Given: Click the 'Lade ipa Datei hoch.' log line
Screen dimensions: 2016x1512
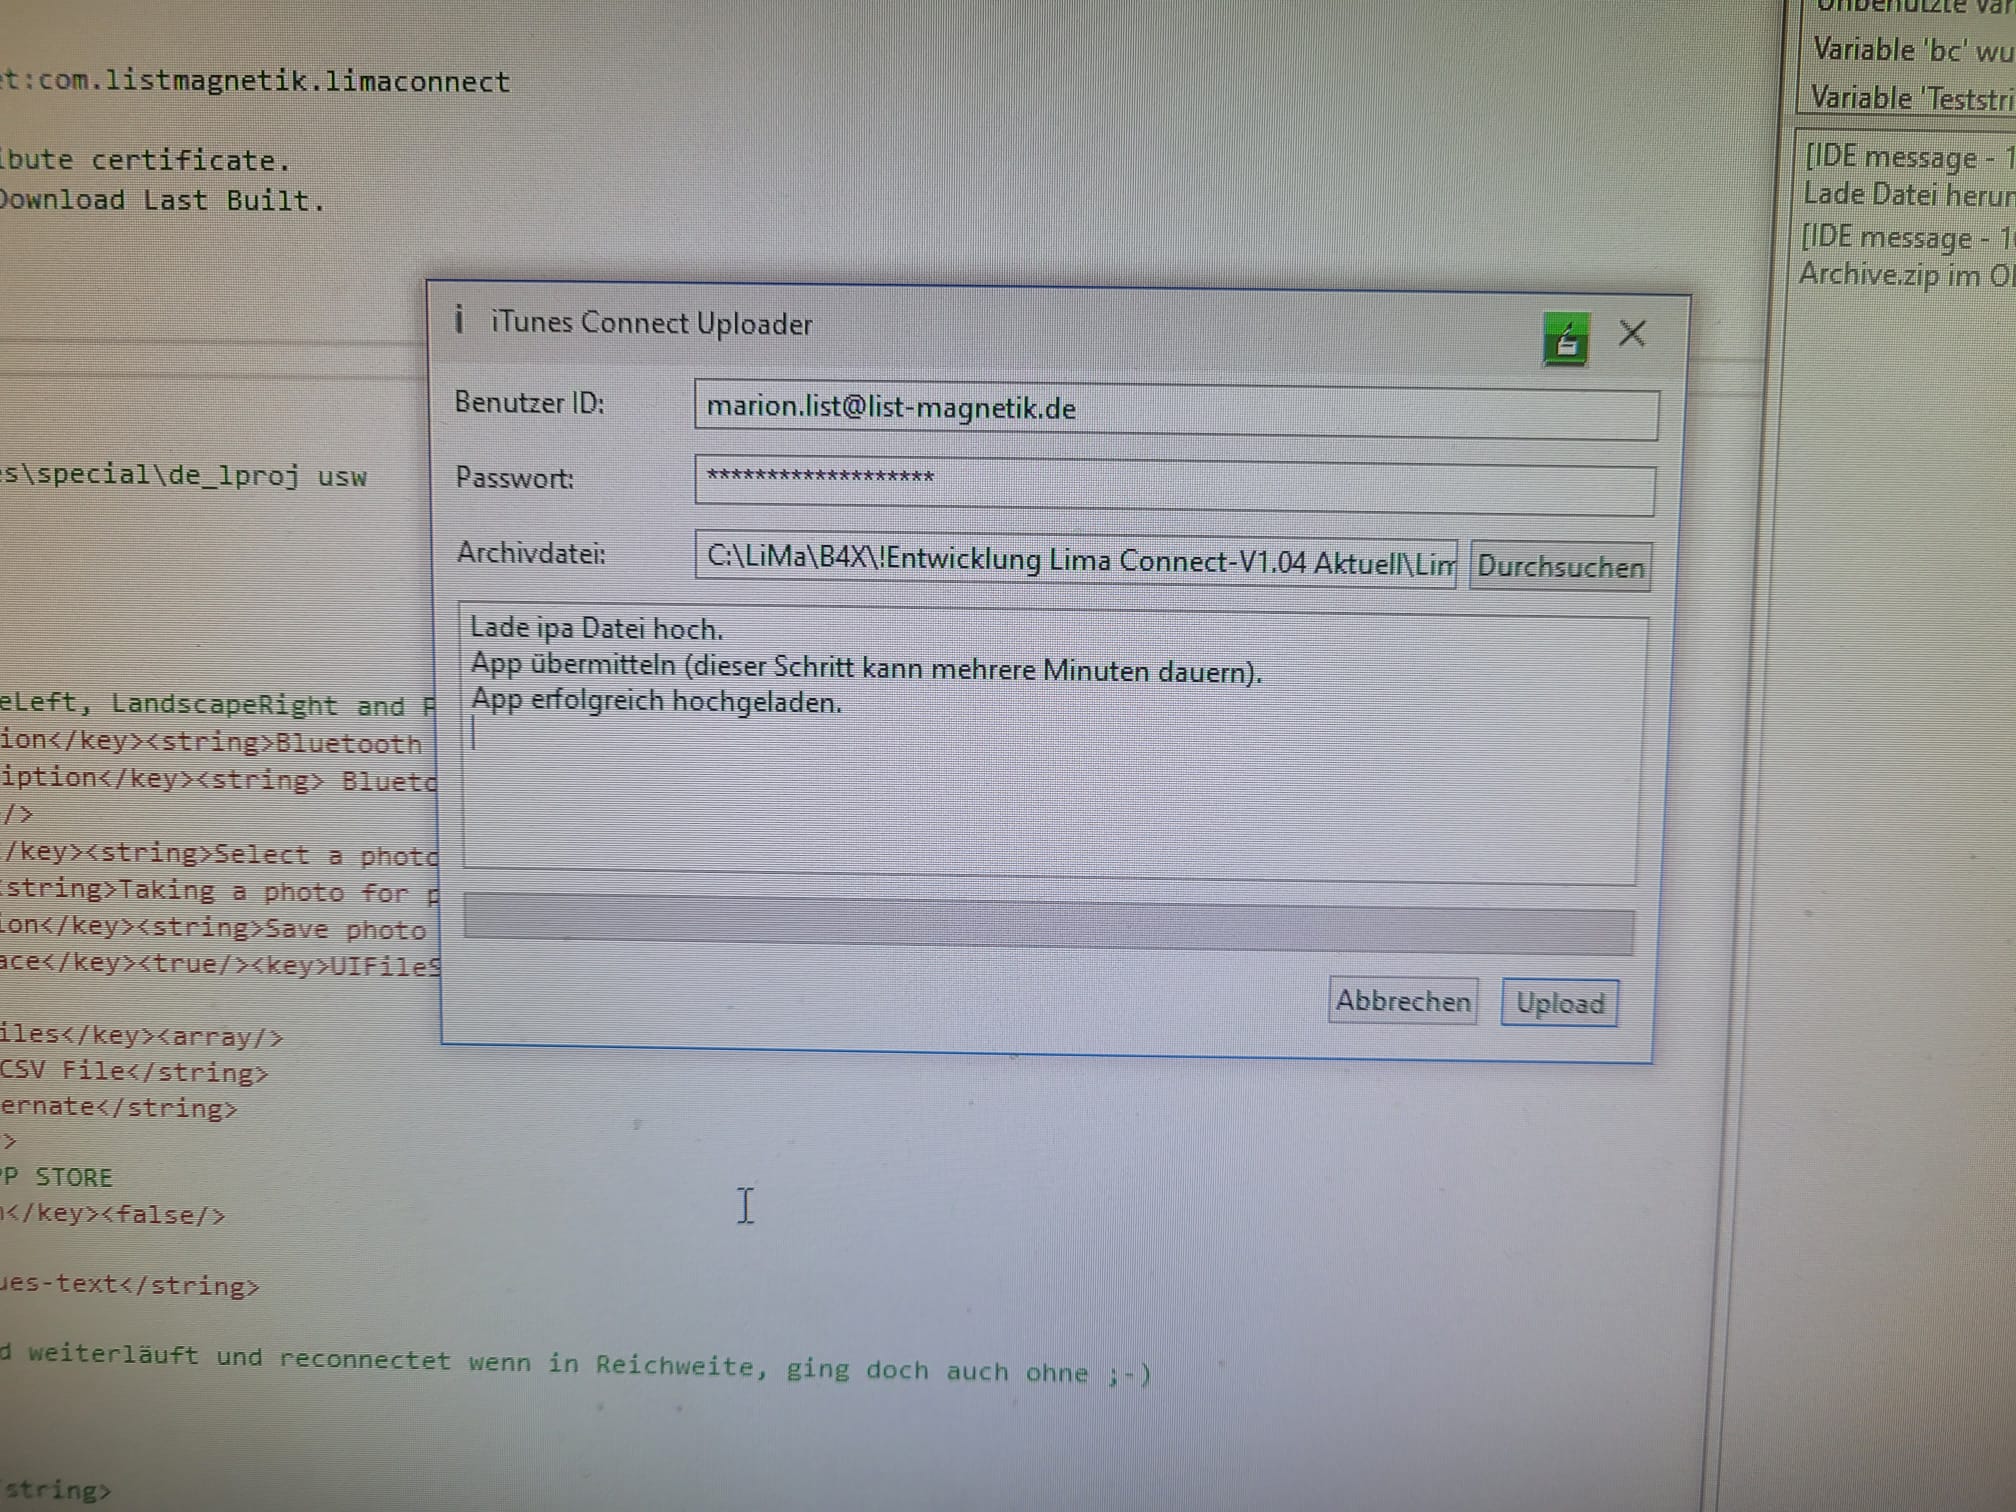Looking at the screenshot, I should point(596,629).
